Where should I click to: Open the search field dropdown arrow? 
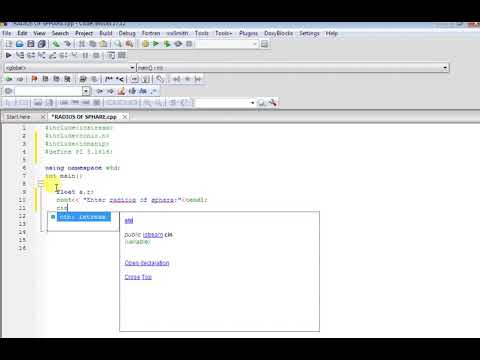86,91
